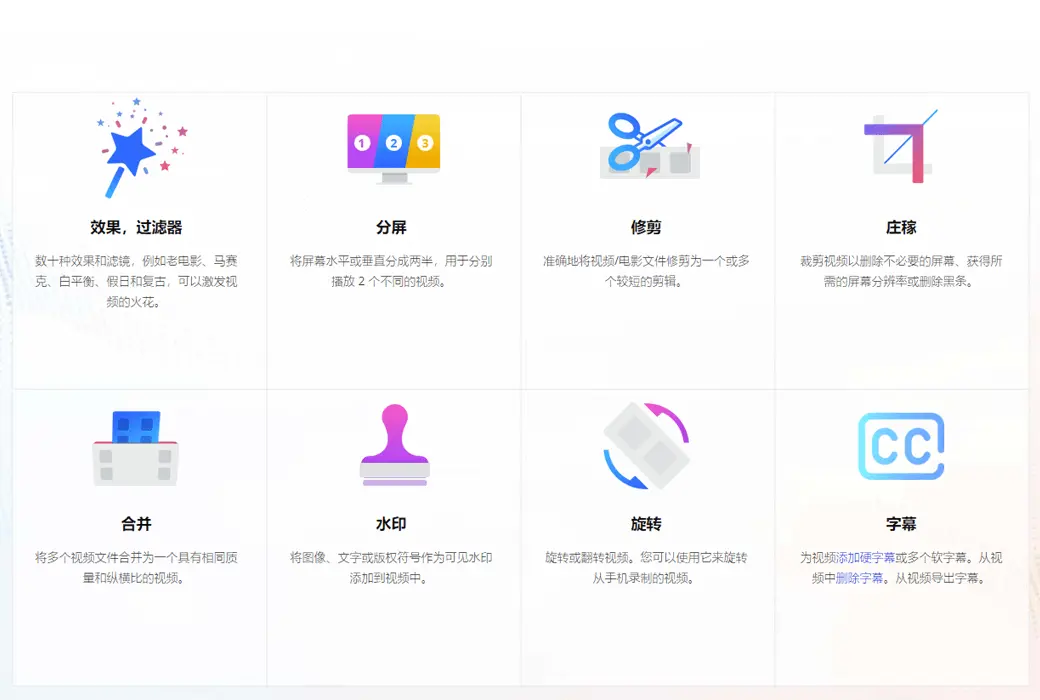Select the 合并 heading
Viewport: 1040px width, 700px height.
pos(136,524)
